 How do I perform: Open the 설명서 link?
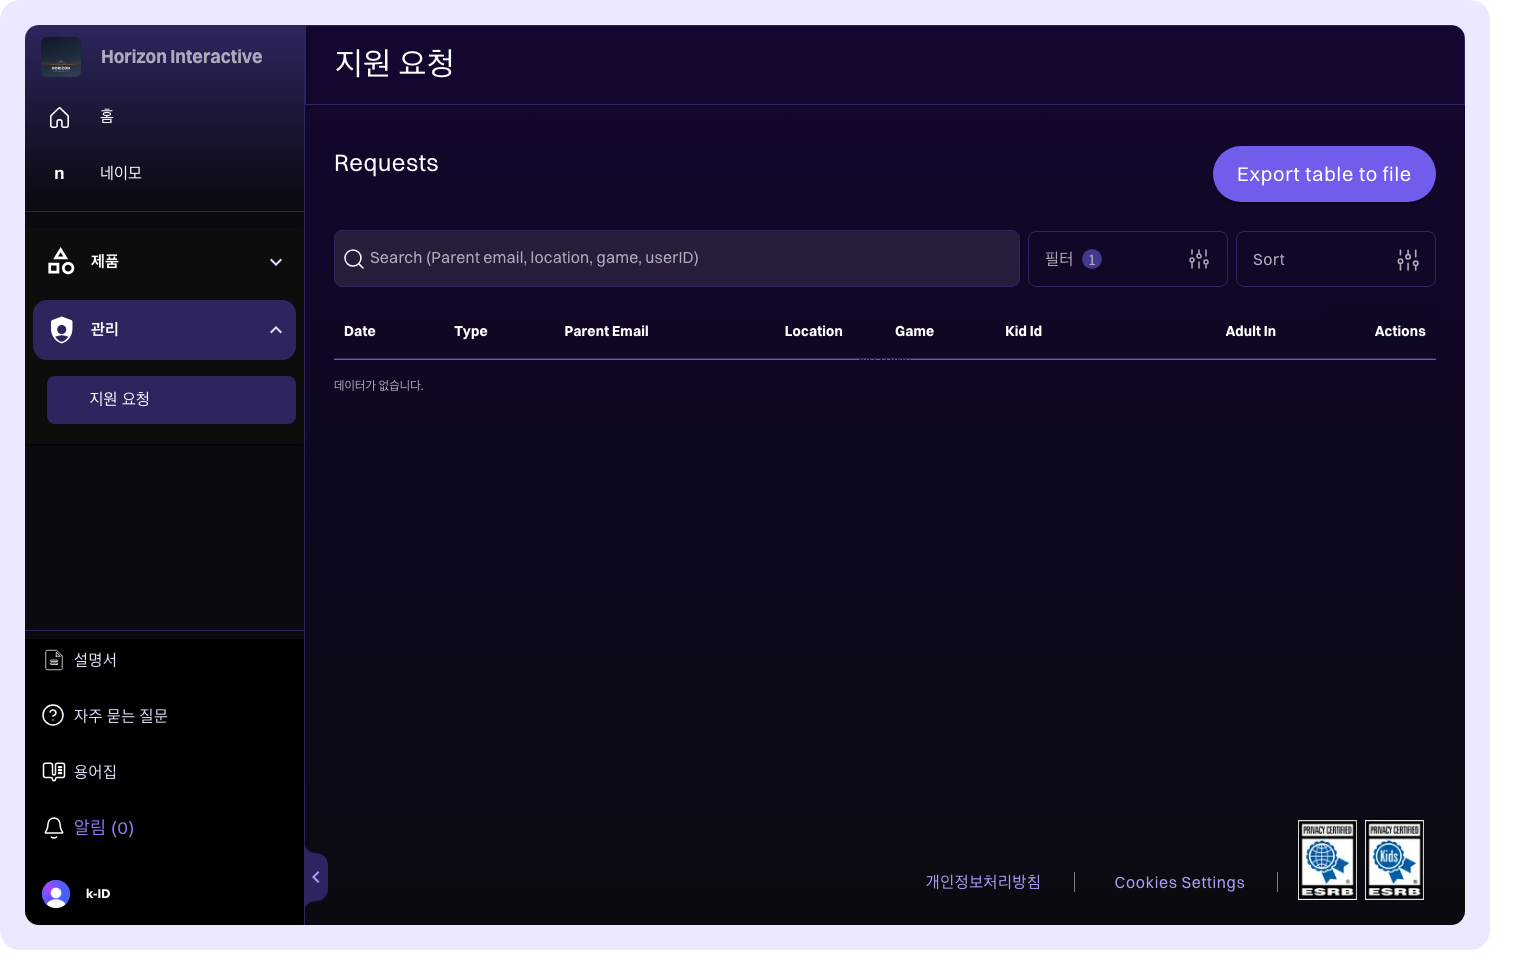tap(95, 660)
